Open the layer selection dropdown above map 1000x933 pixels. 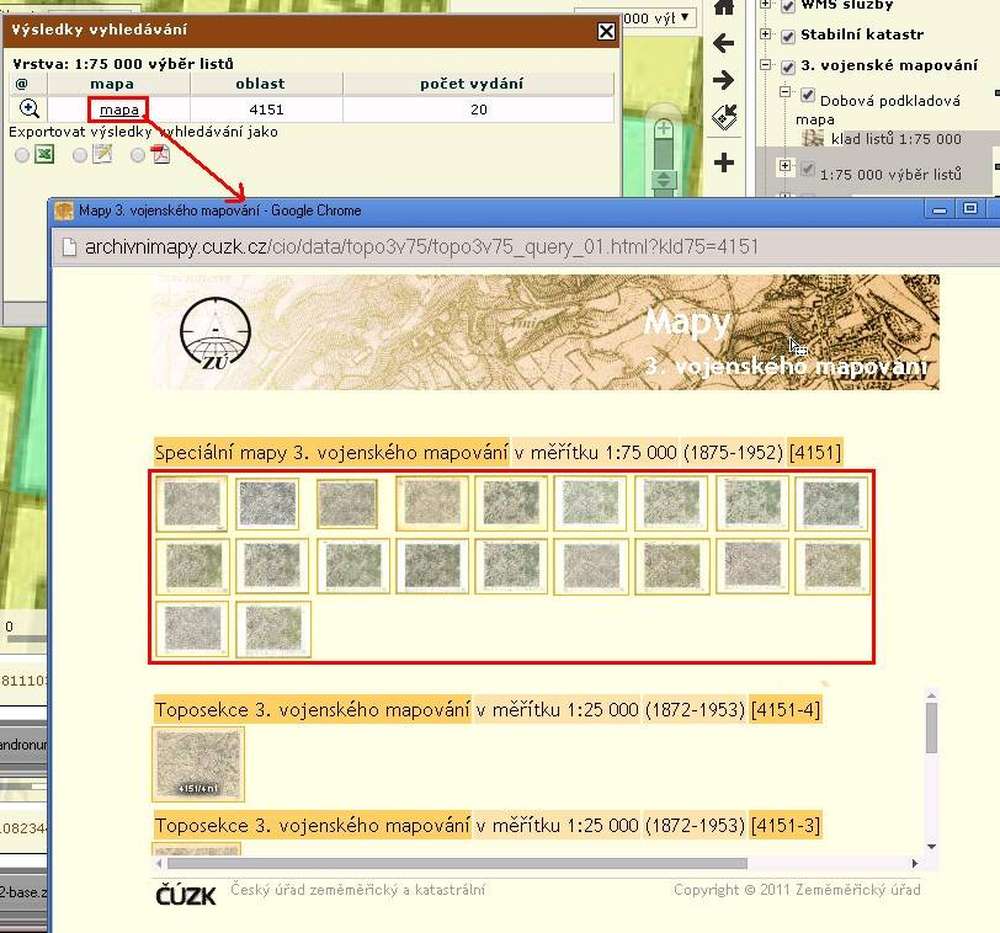point(686,17)
